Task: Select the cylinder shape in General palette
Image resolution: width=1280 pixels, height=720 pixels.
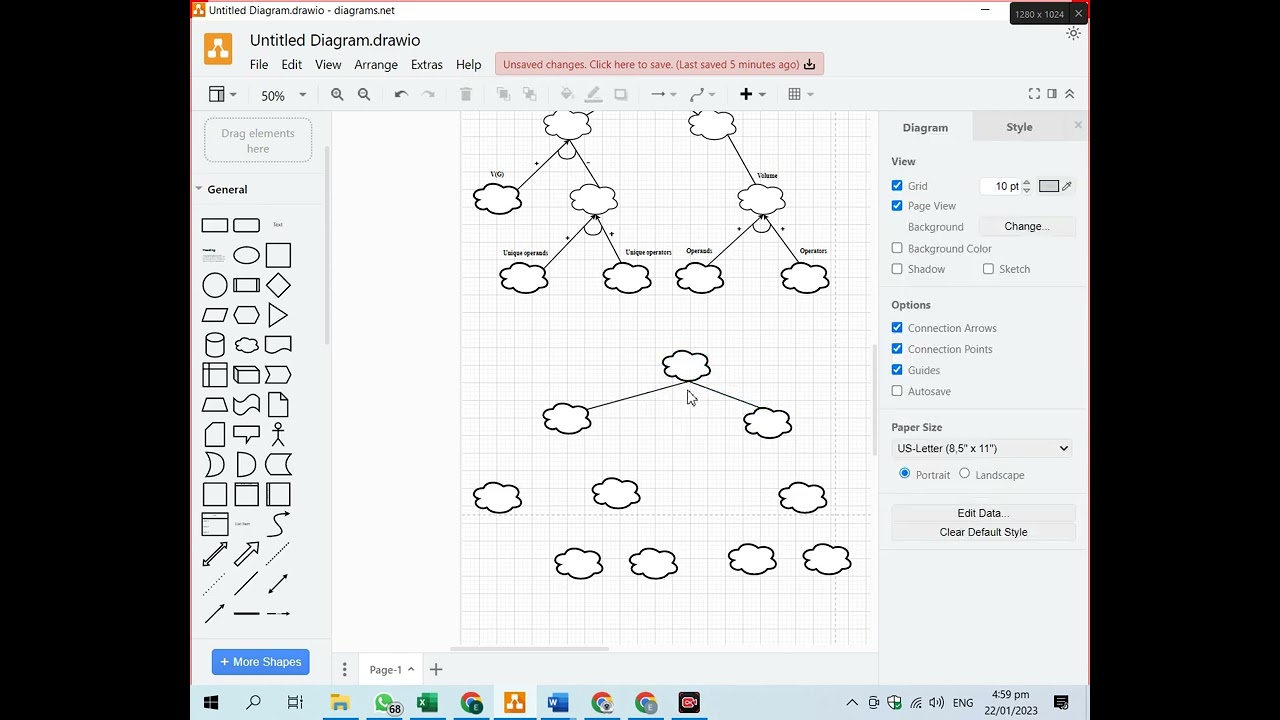Action: pos(215,345)
